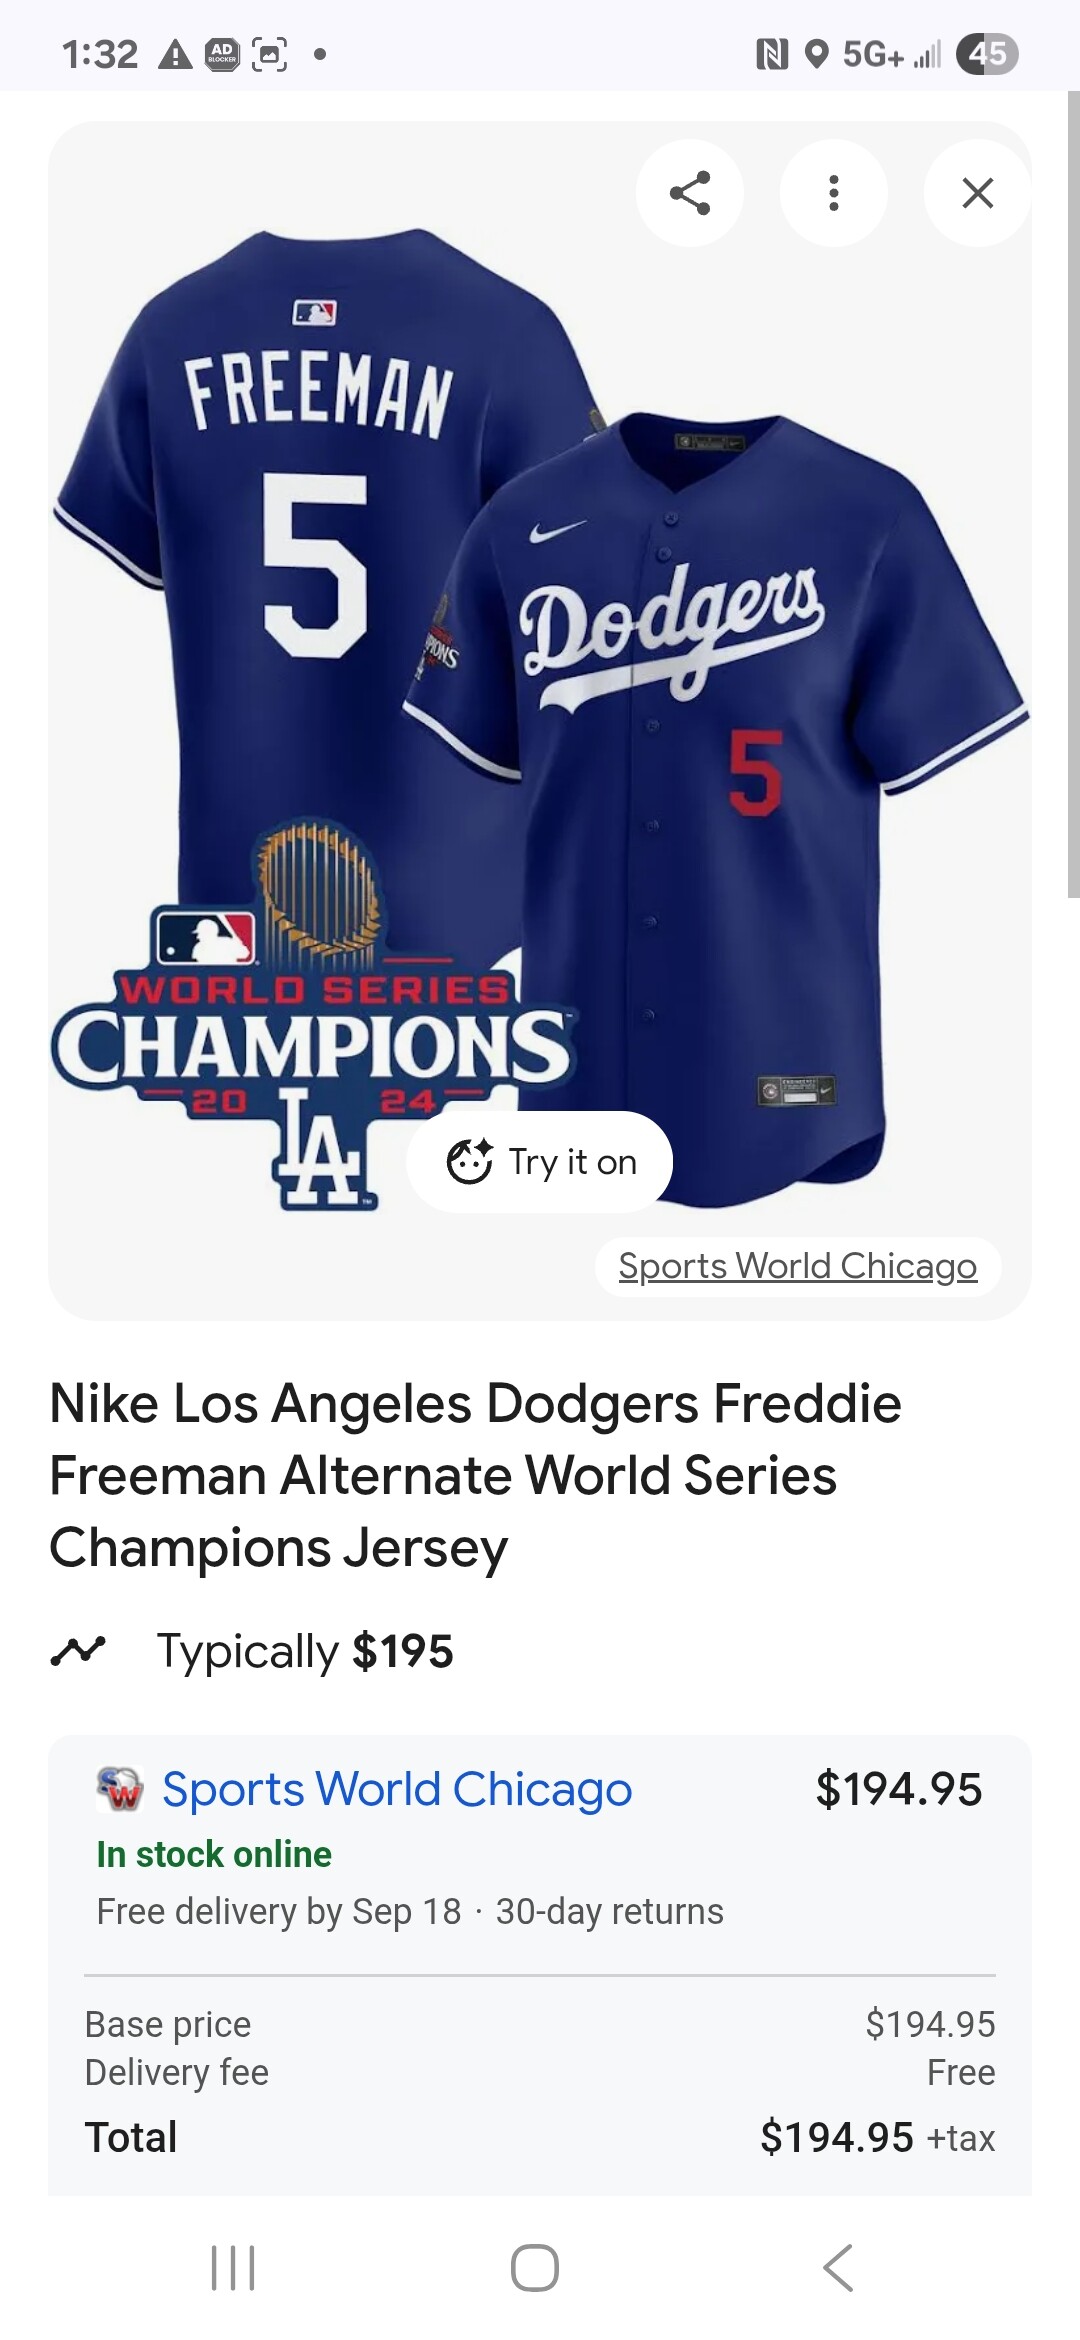Tap the product title text

(x=475, y=1475)
